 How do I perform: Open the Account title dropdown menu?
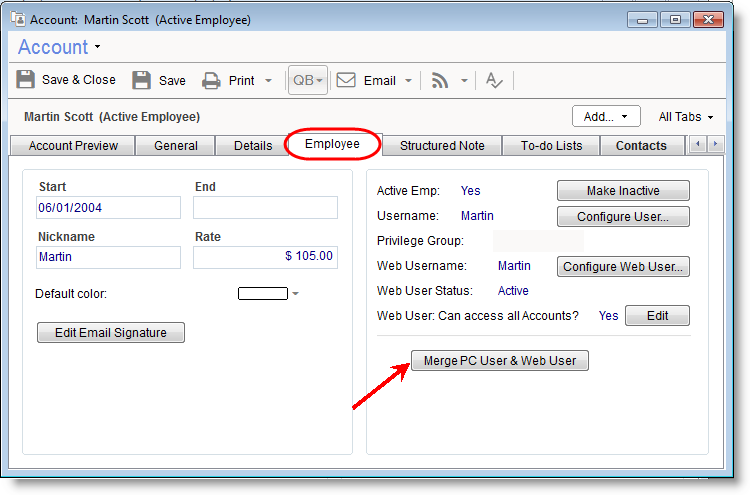click(x=98, y=47)
